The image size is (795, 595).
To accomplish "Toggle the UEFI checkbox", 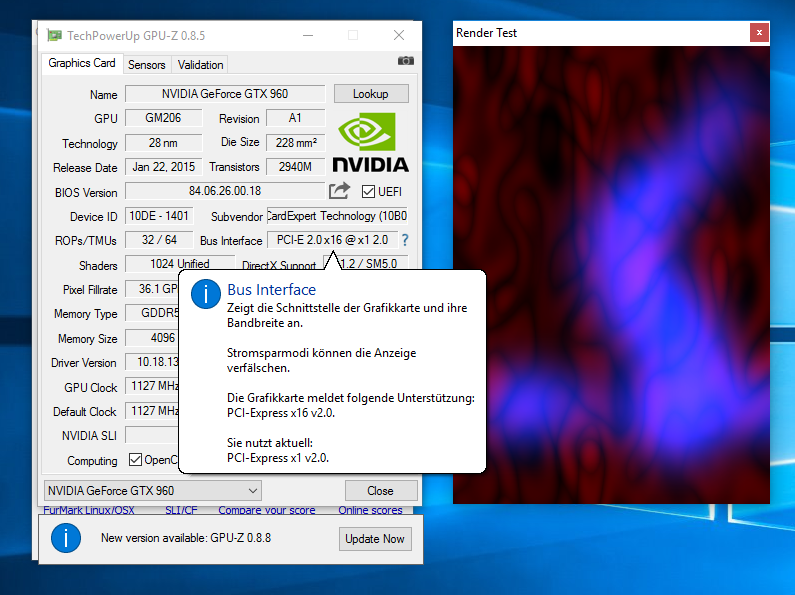I will [x=369, y=192].
